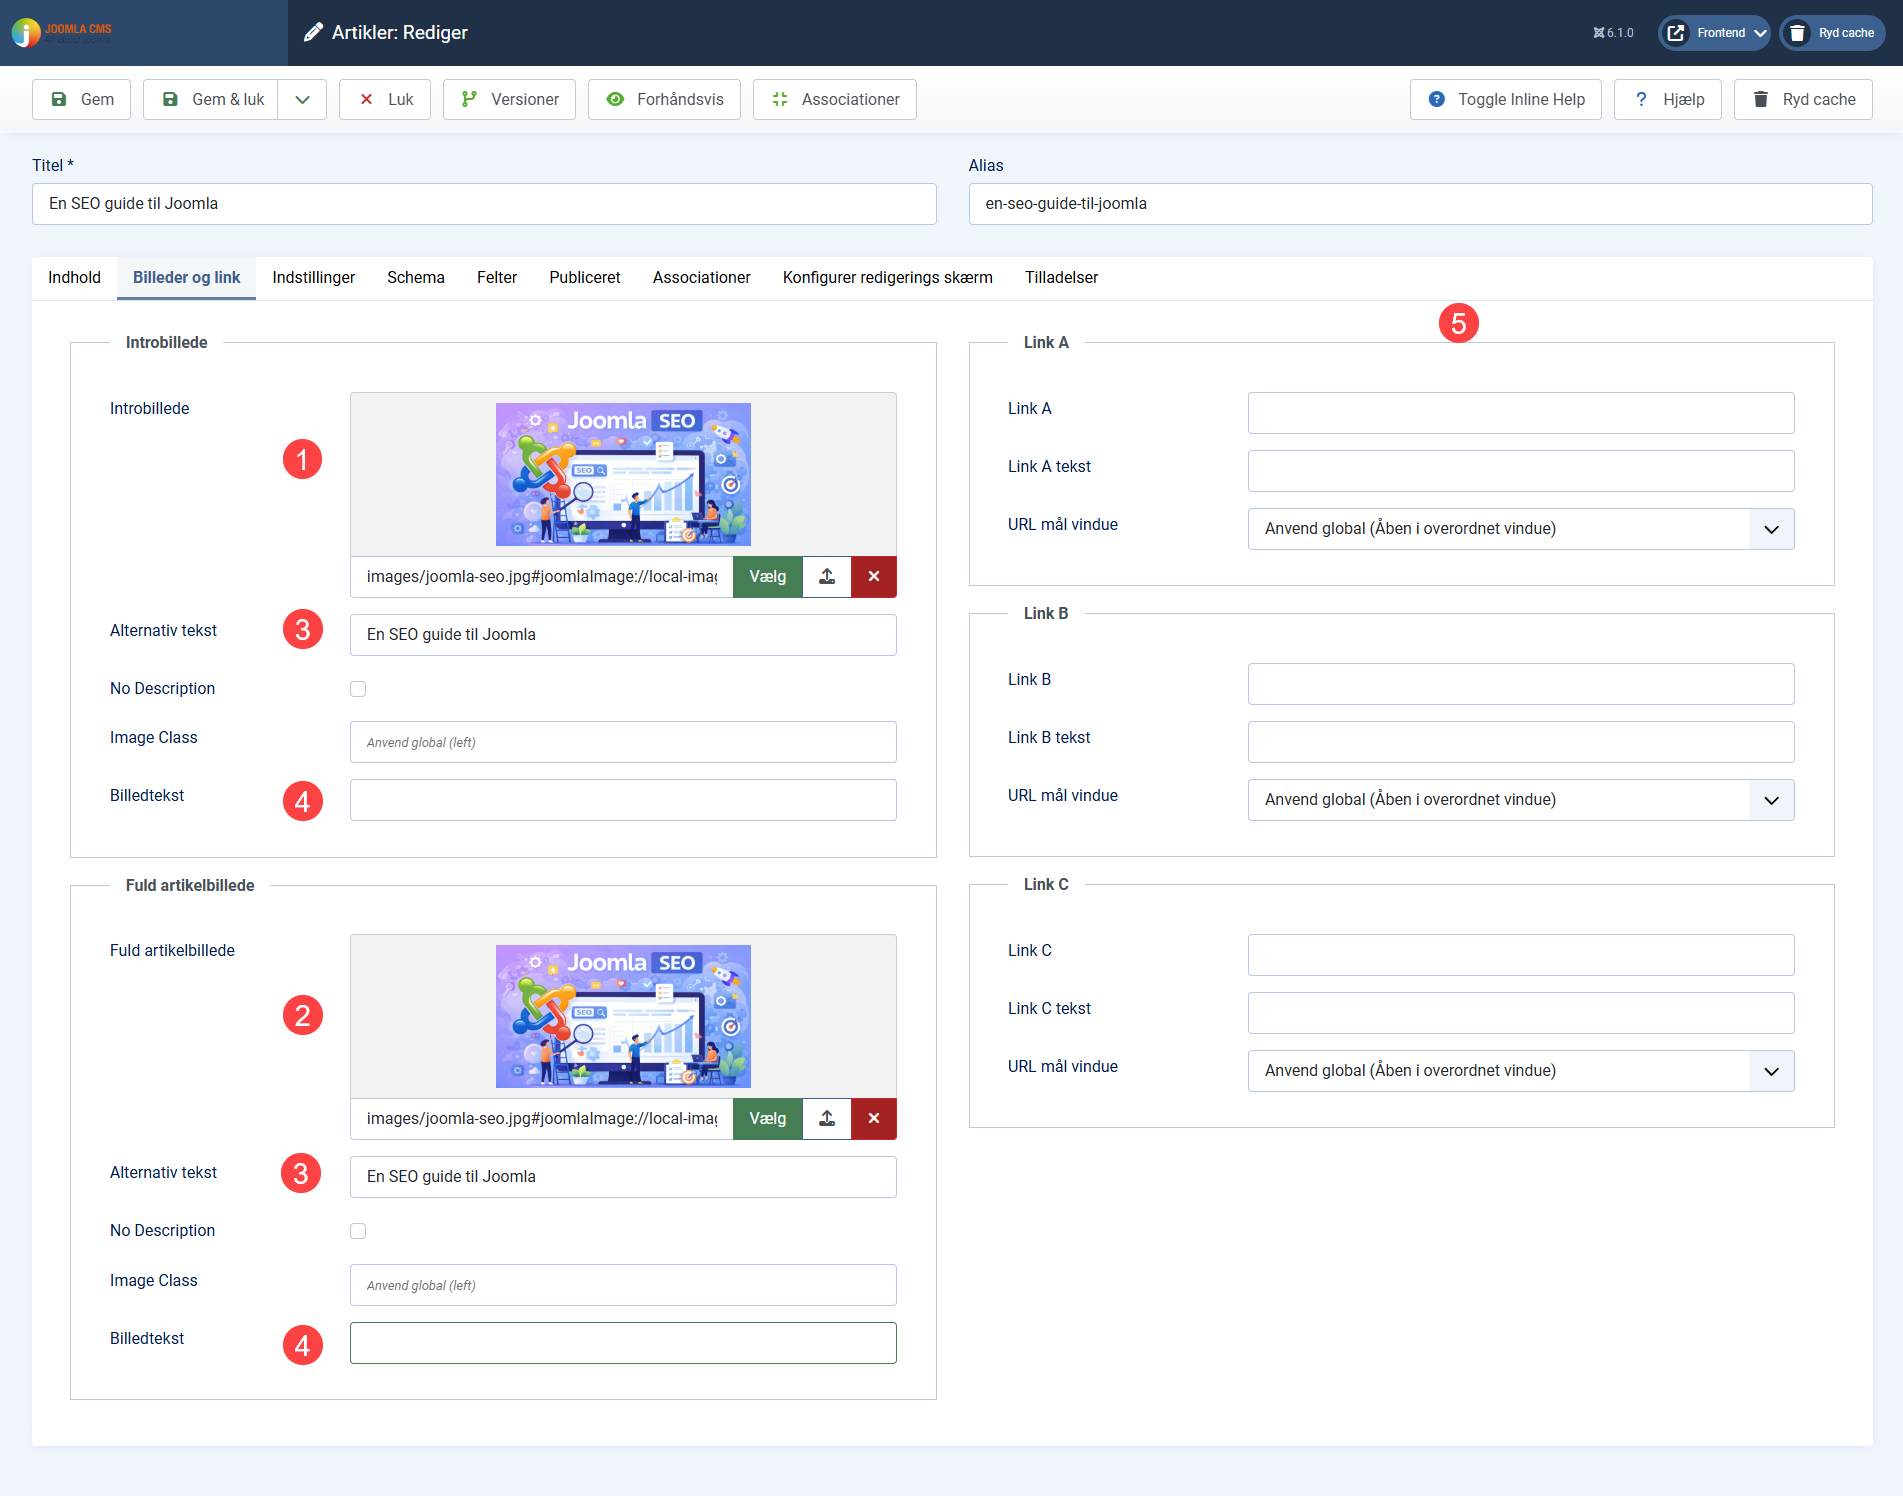Screen dimensions: 1903x1496
Task: Click Fuld artikelbillede Image Class field
Action: [623, 1285]
